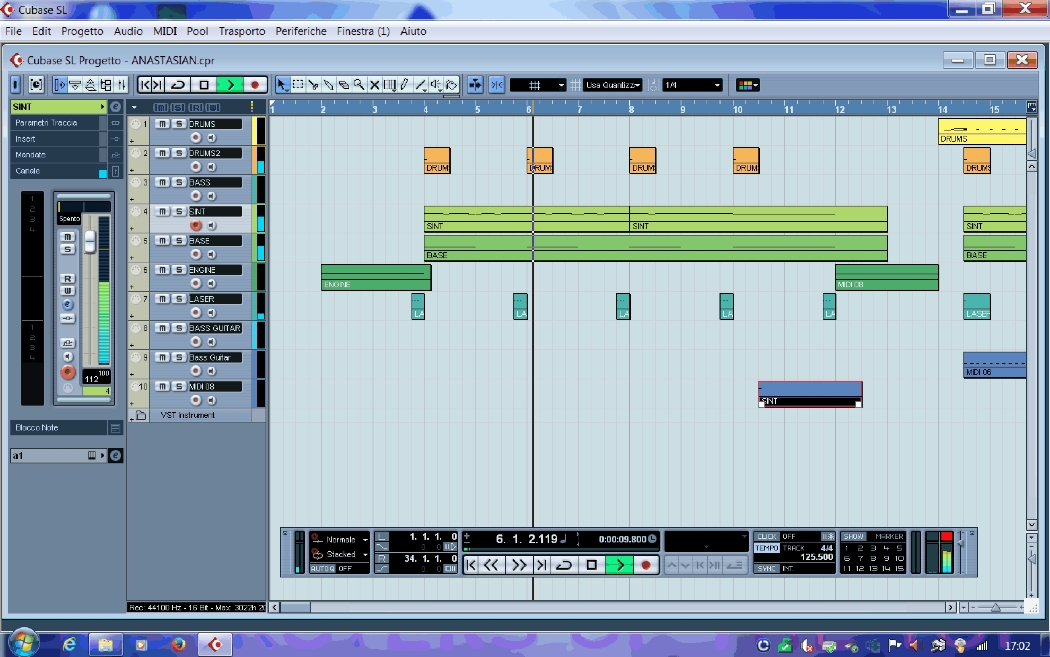This screenshot has width=1050, height=657.
Task: Select the Split scissors tool
Action: pos(313,85)
